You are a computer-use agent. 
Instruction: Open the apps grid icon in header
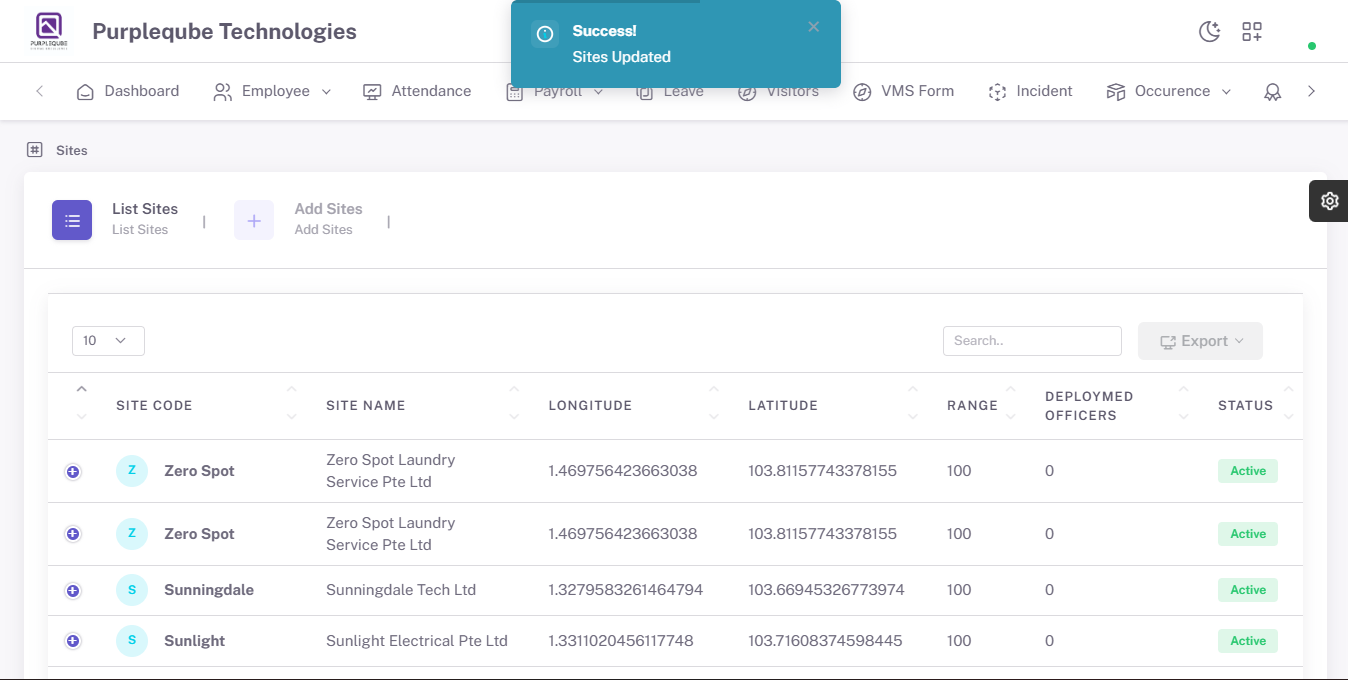pos(1252,32)
